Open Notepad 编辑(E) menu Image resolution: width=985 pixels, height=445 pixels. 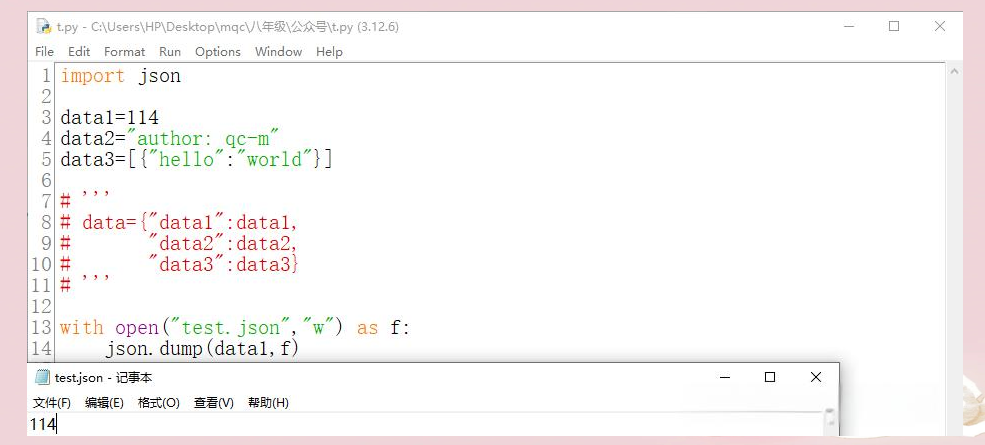click(x=104, y=402)
